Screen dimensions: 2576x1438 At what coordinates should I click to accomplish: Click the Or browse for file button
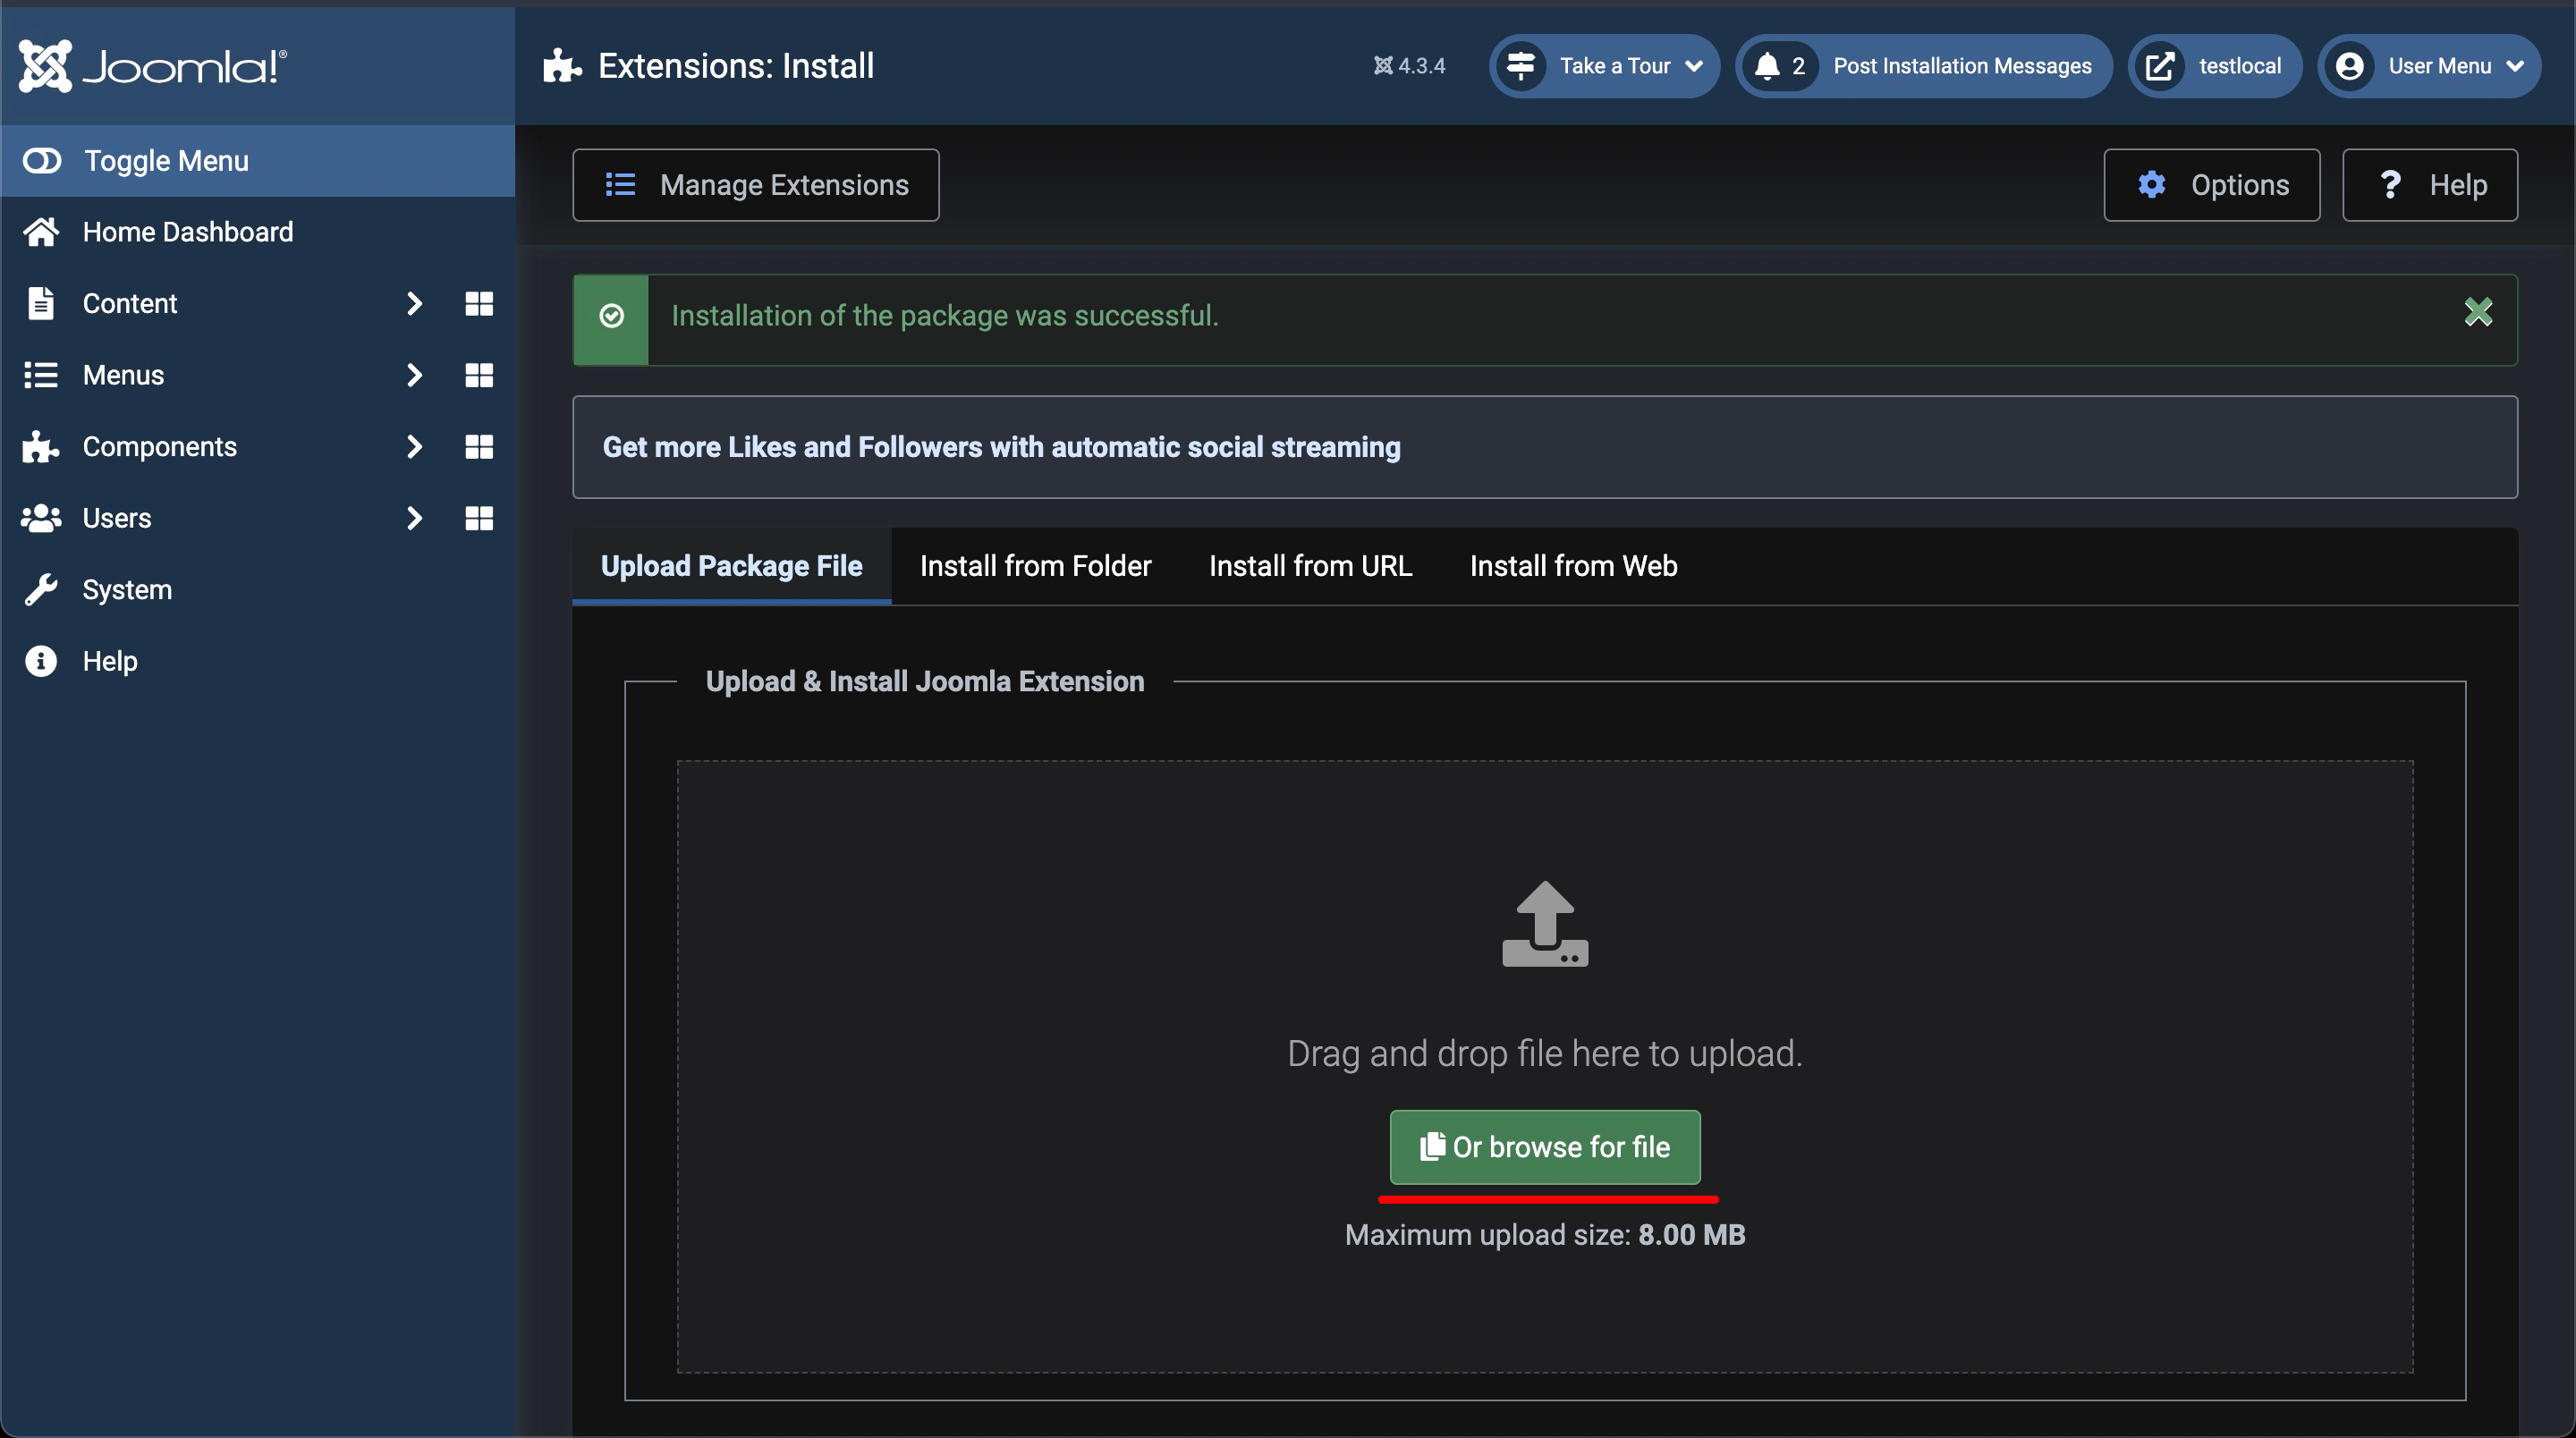pos(1545,1147)
